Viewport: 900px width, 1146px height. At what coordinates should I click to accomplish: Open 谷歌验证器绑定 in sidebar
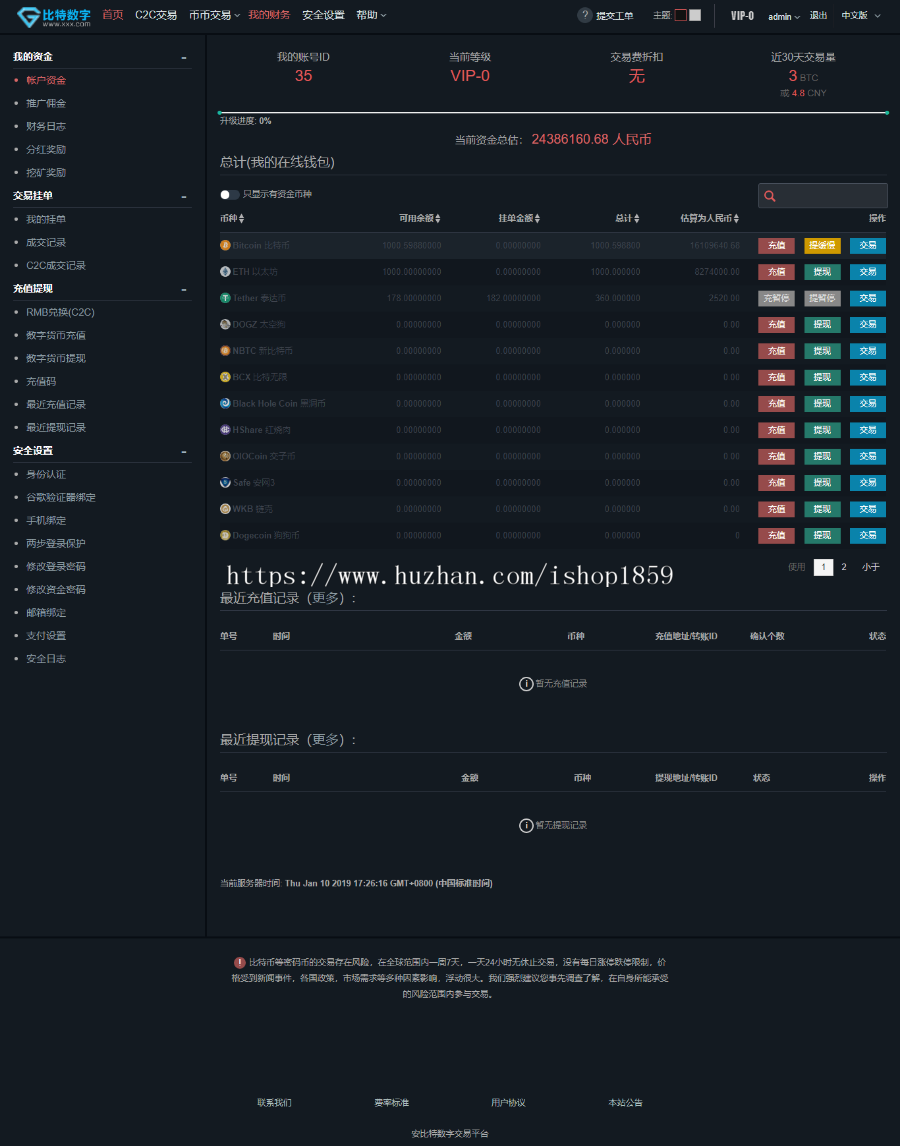point(61,498)
